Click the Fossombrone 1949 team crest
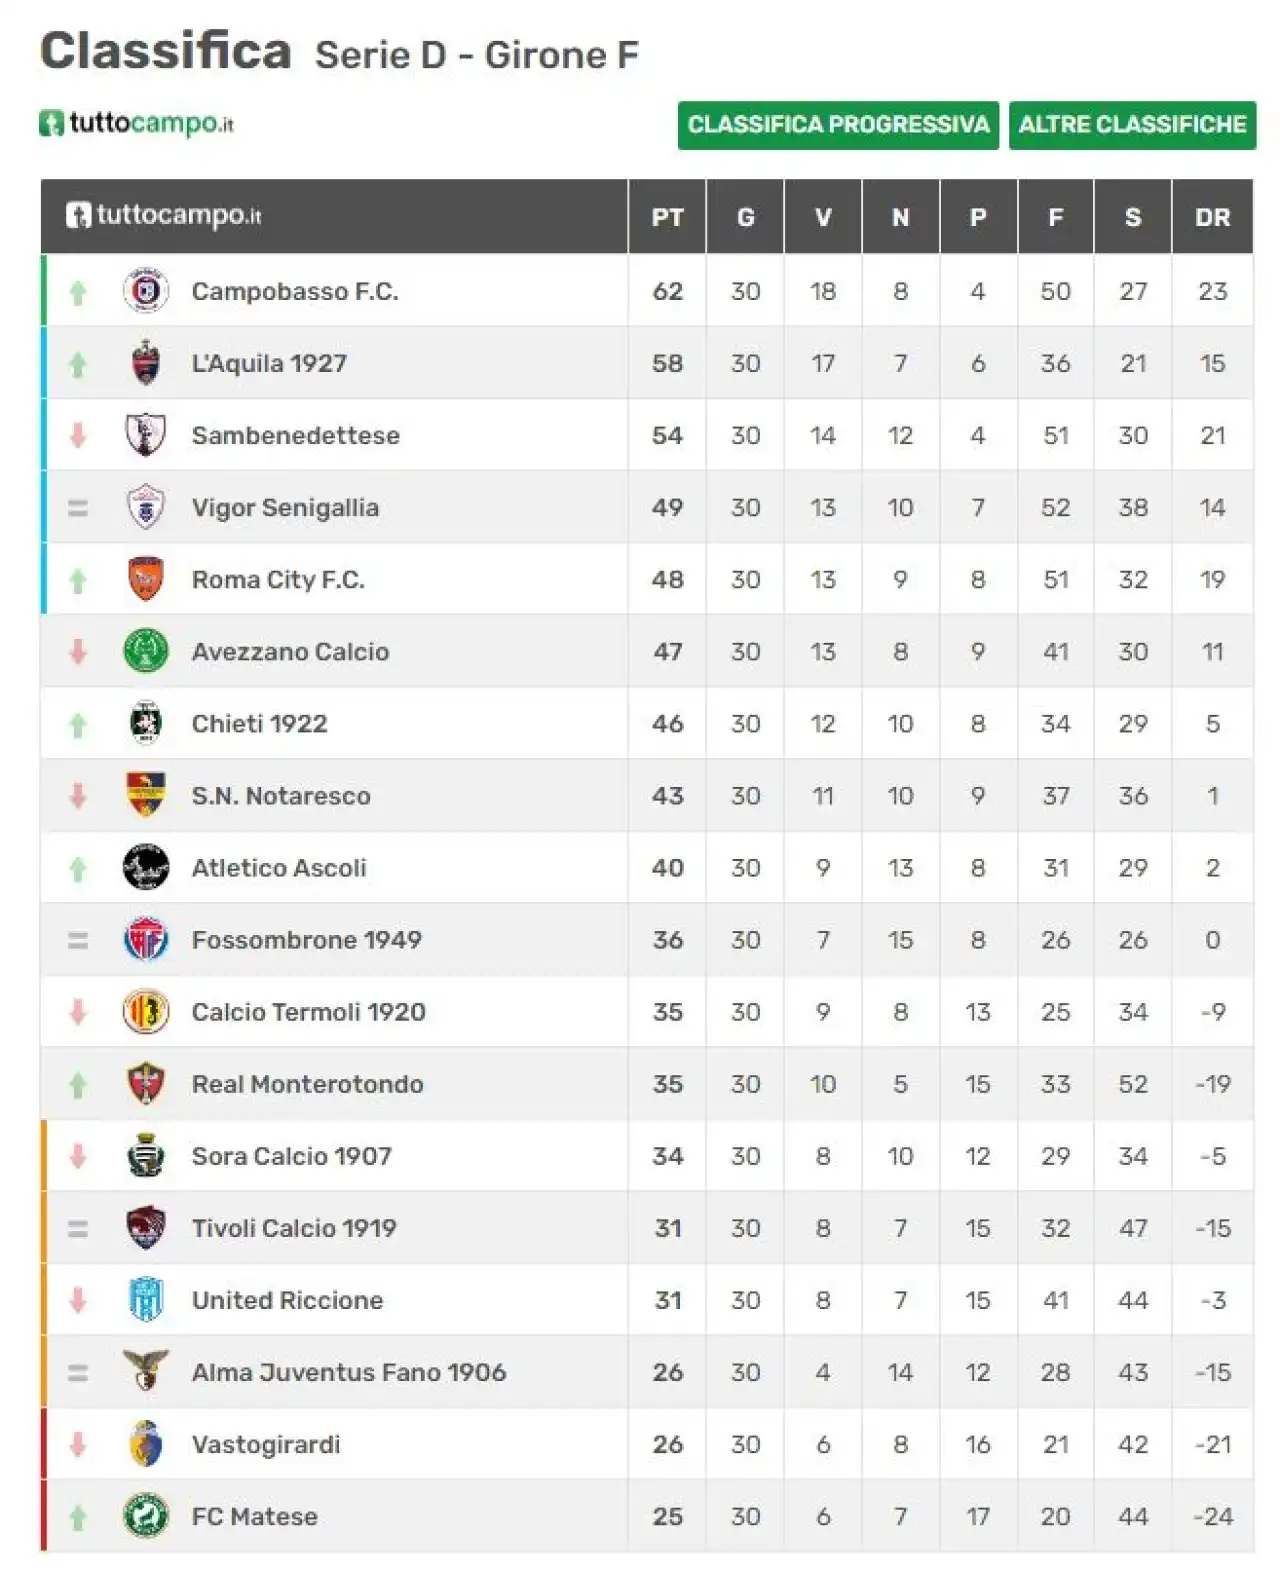Image resolution: width=1280 pixels, height=1570 pixels. click(x=146, y=939)
